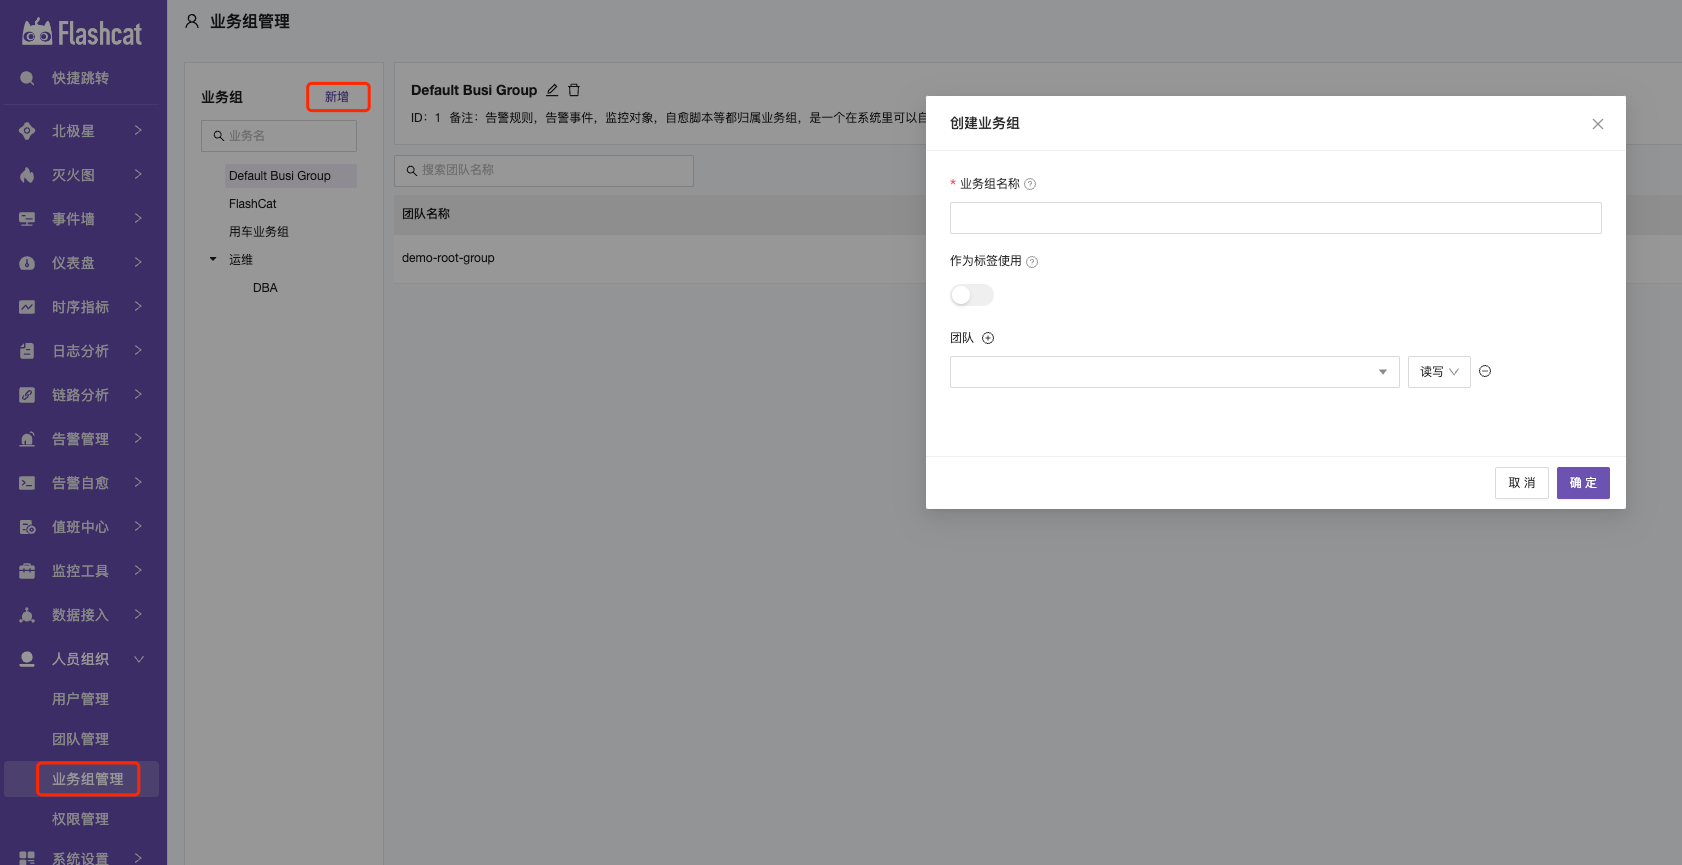The width and height of the screenshot is (1682, 865).
Task: Open 快捷跳转 search icon
Action: 27,78
